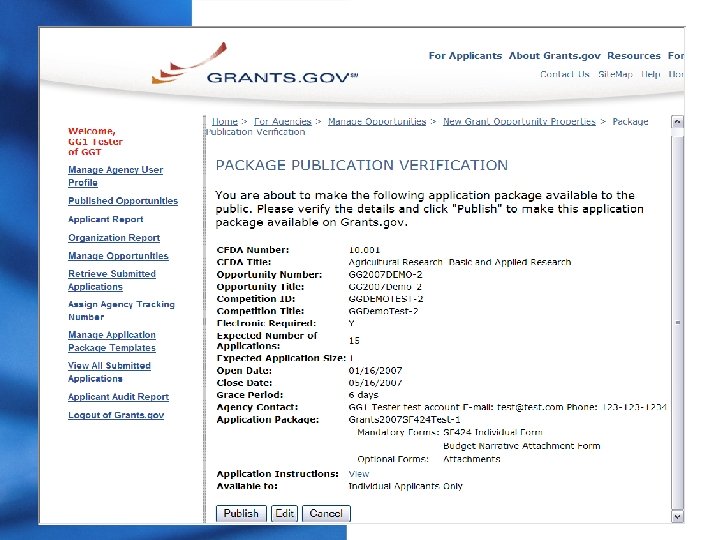Click Logout of Grants.gov link
The width and height of the screenshot is (720, 540).
pos(116,415)
